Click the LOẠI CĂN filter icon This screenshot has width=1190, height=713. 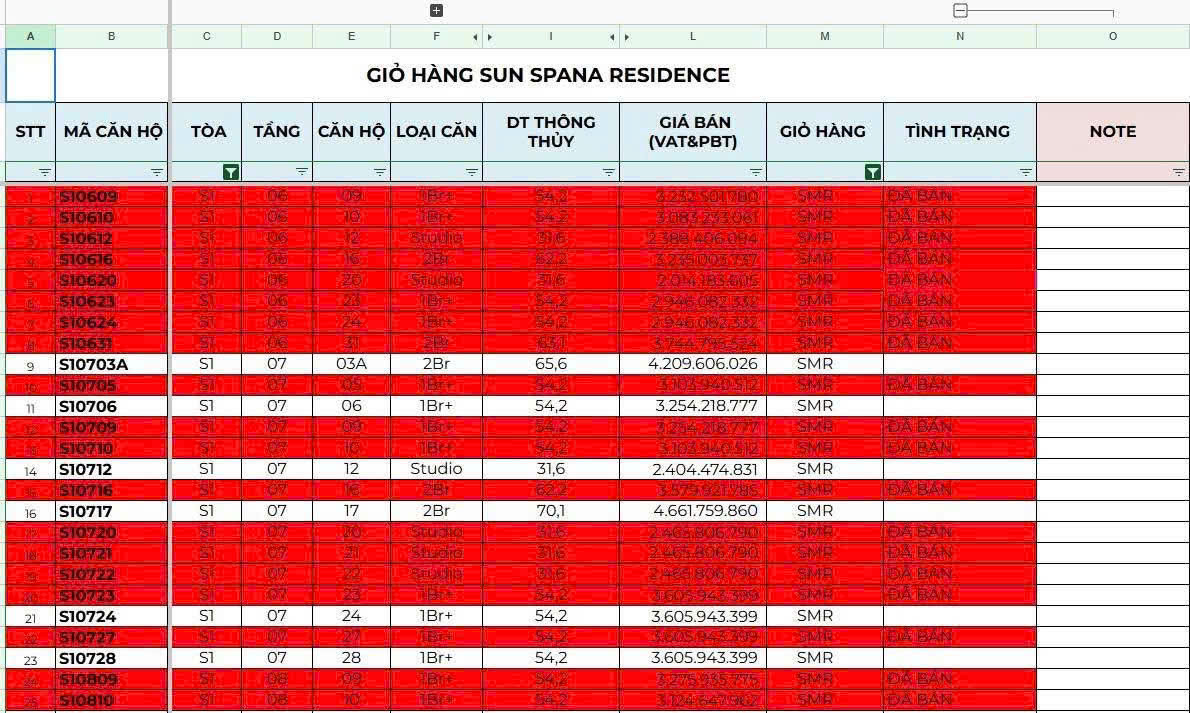472,172
